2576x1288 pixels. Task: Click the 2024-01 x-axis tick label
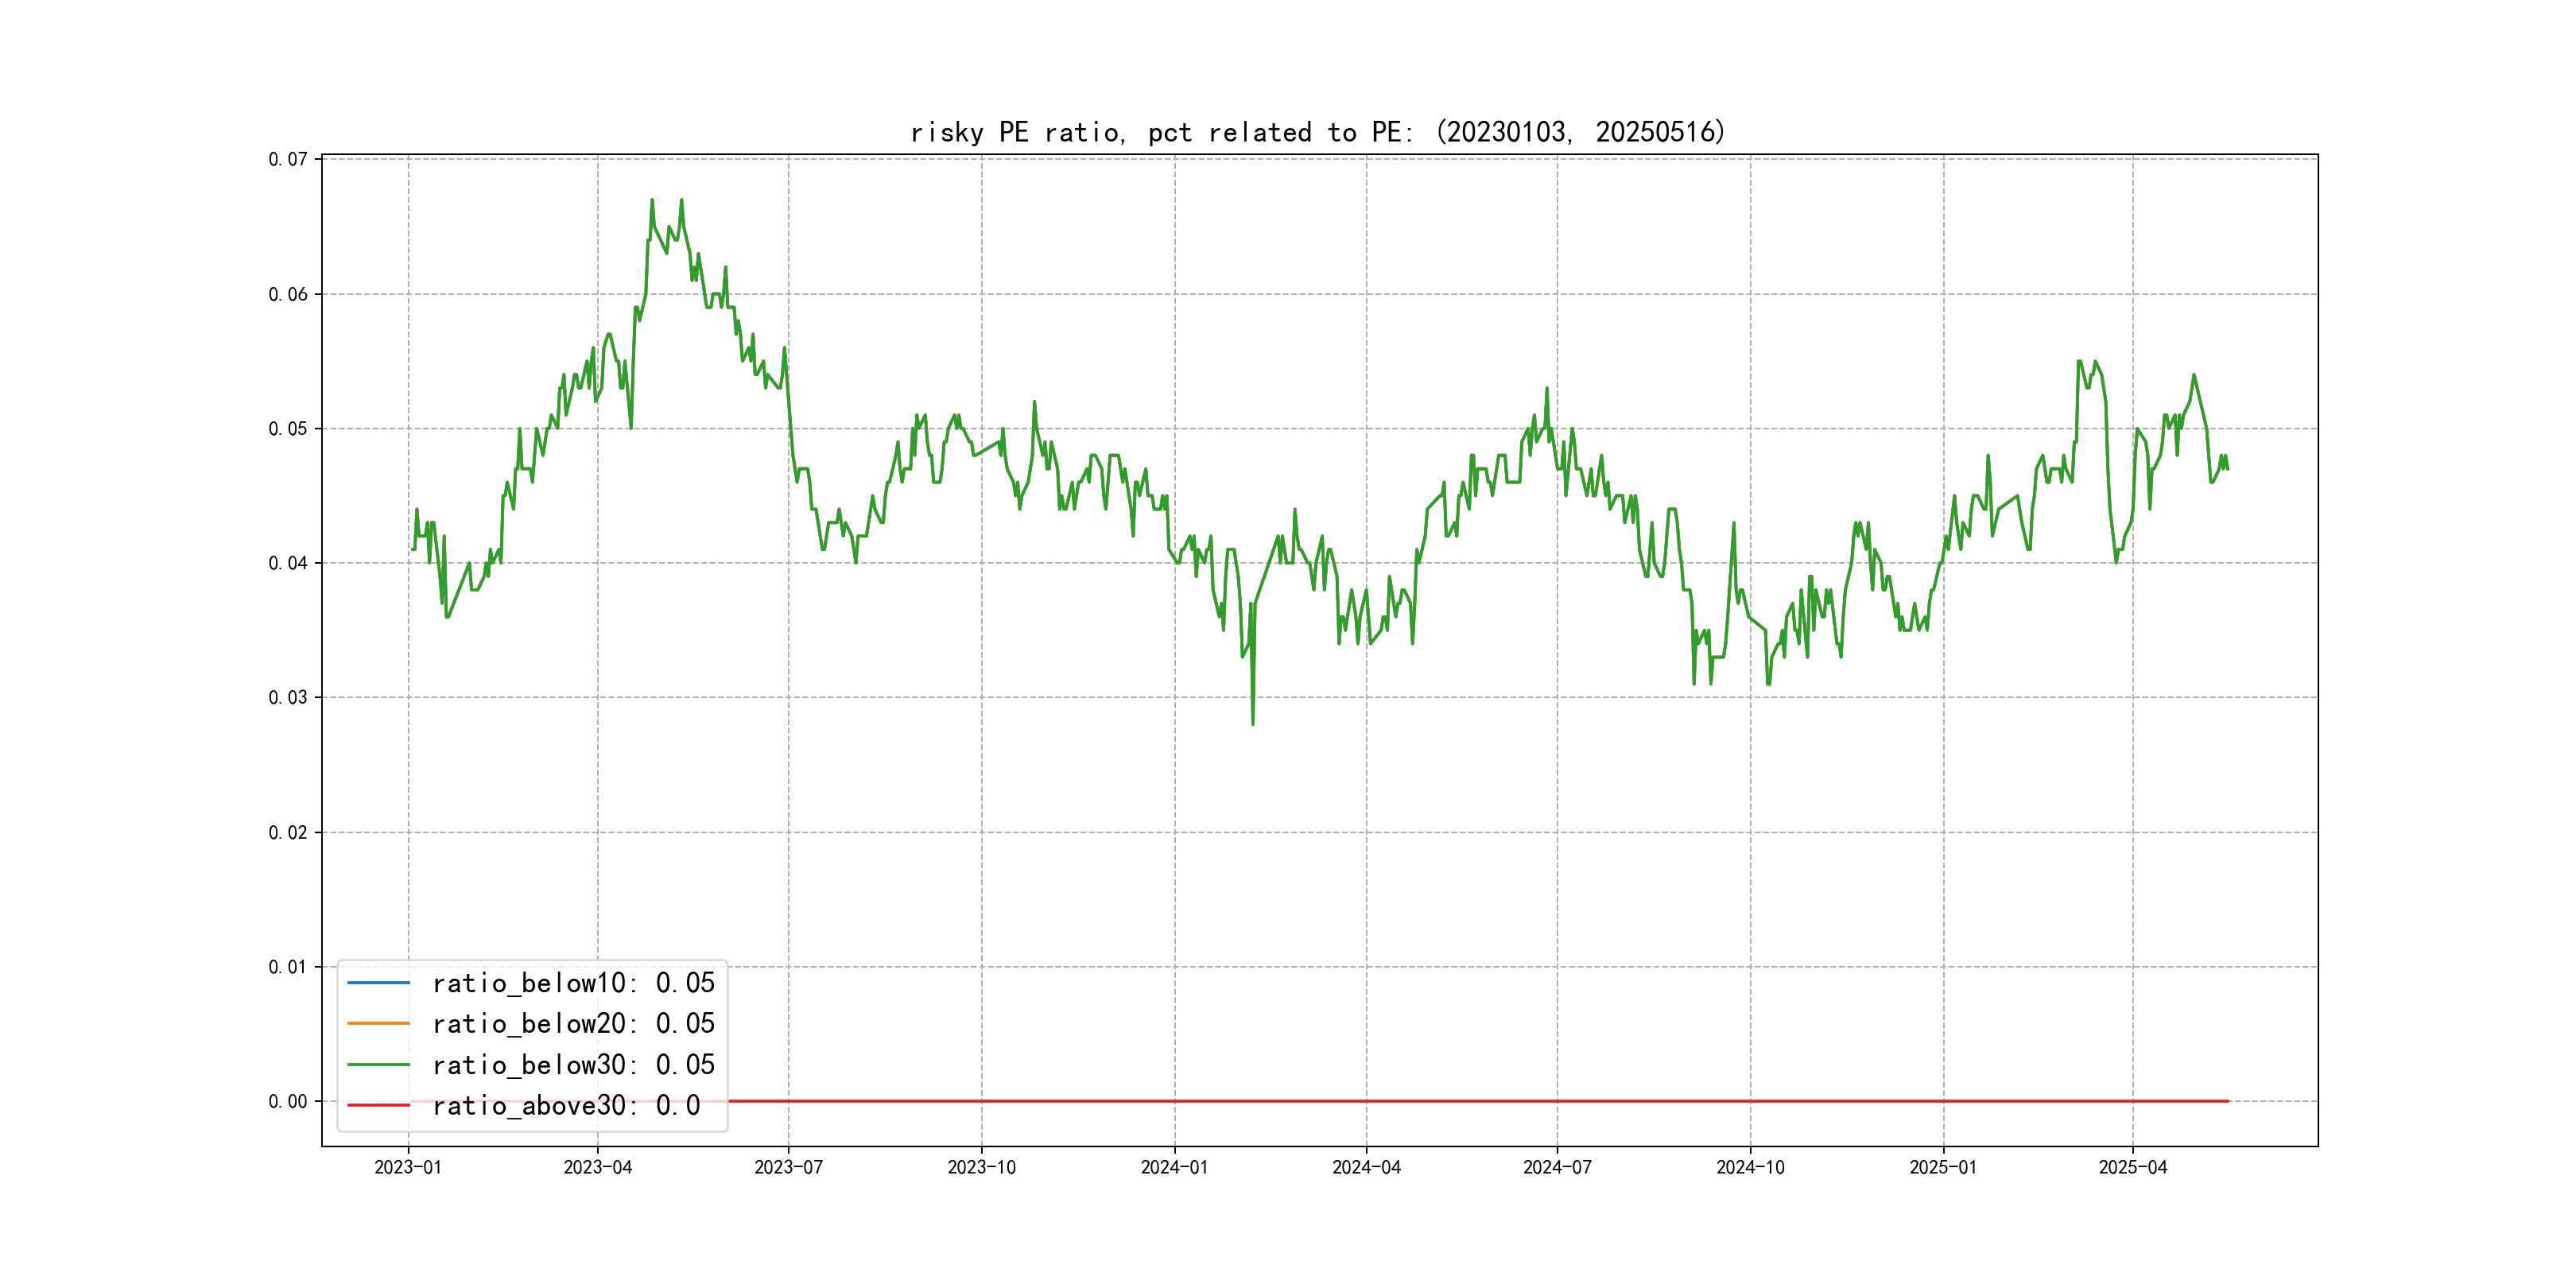click(x=1174, y=1167)
